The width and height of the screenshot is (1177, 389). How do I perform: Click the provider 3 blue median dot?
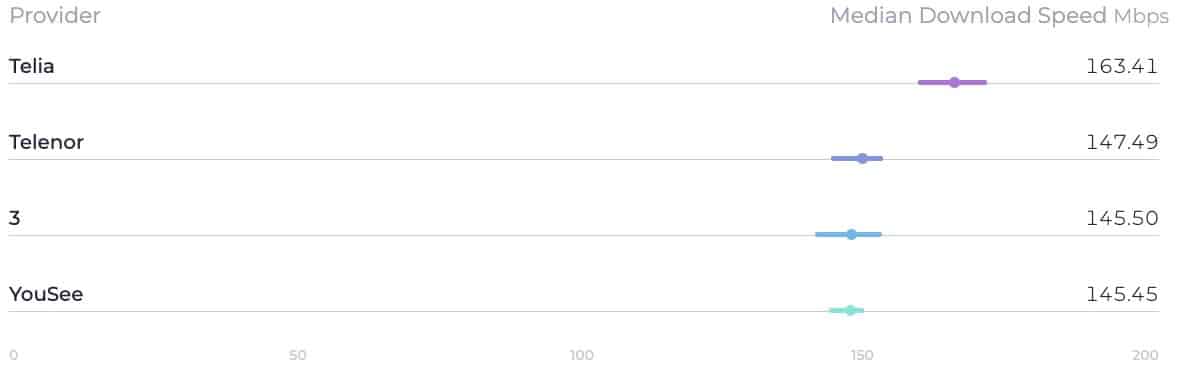(851, 234)
